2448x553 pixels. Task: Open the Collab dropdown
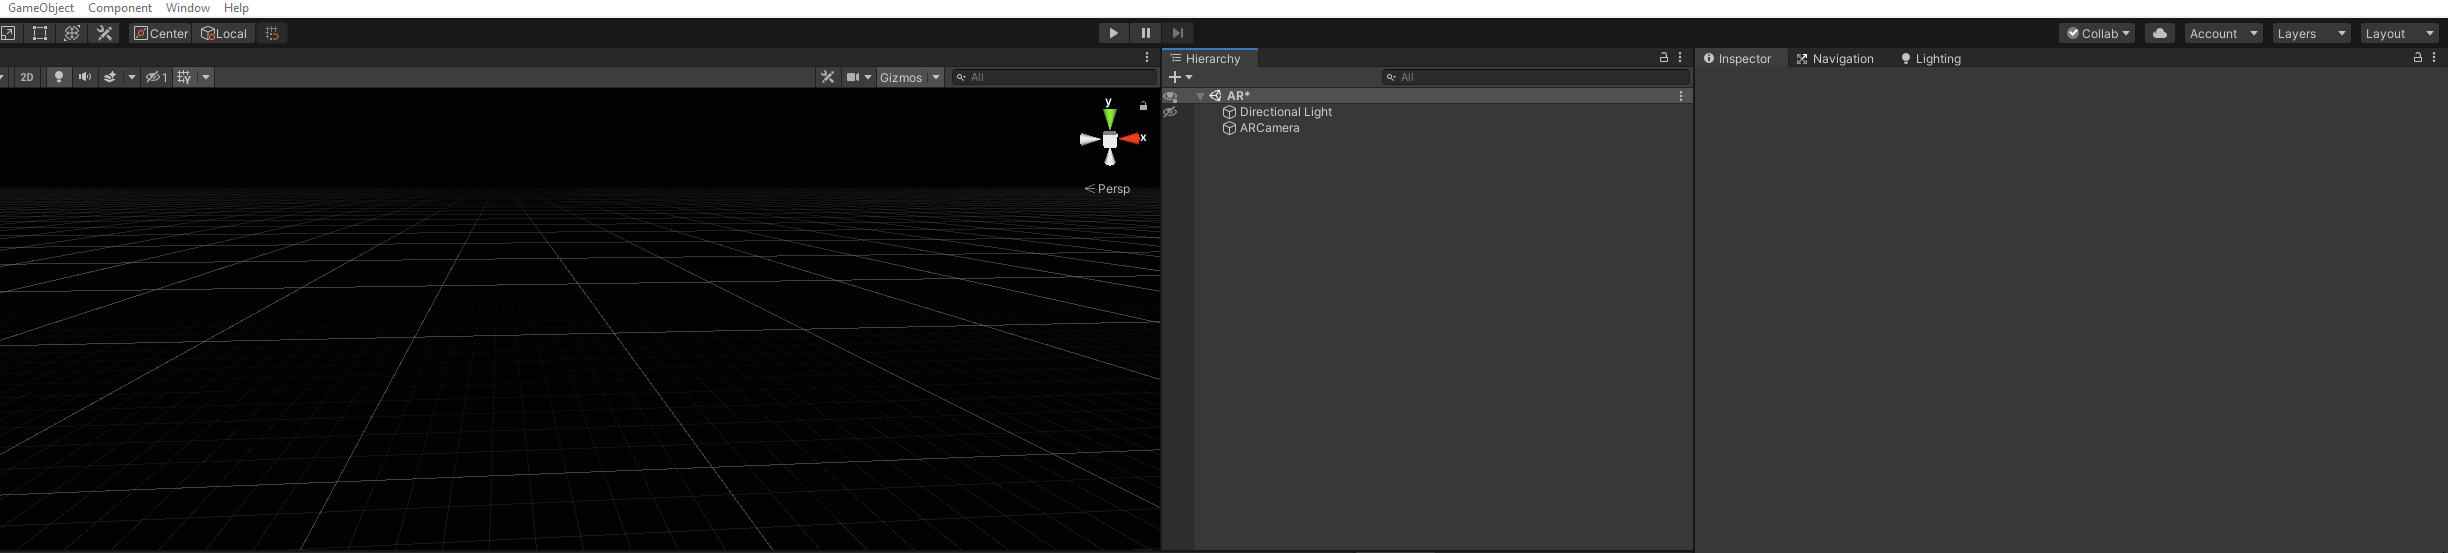point(2097,33)
